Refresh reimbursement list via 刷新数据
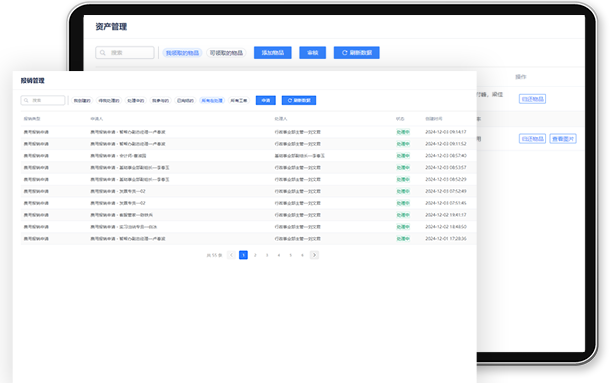This screenshot has height=383, width=613. click(x=299, y=100)
